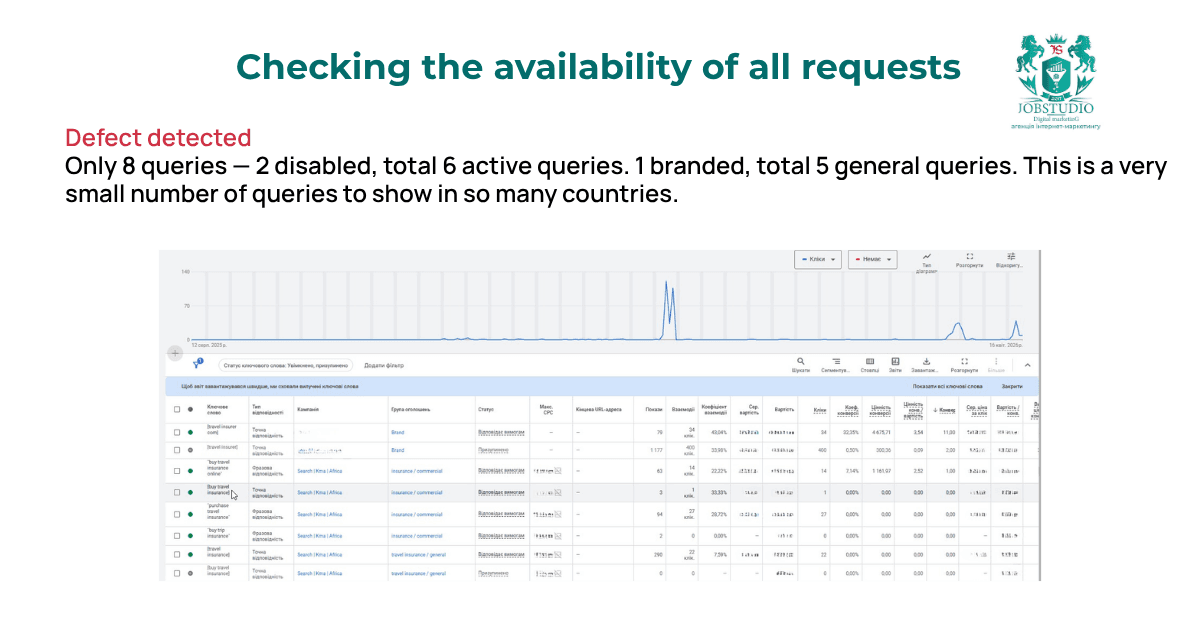This screenshot has width=1200, height=628.
Task: Click the green status dot for [travel insurer com]
Action: 190,432
